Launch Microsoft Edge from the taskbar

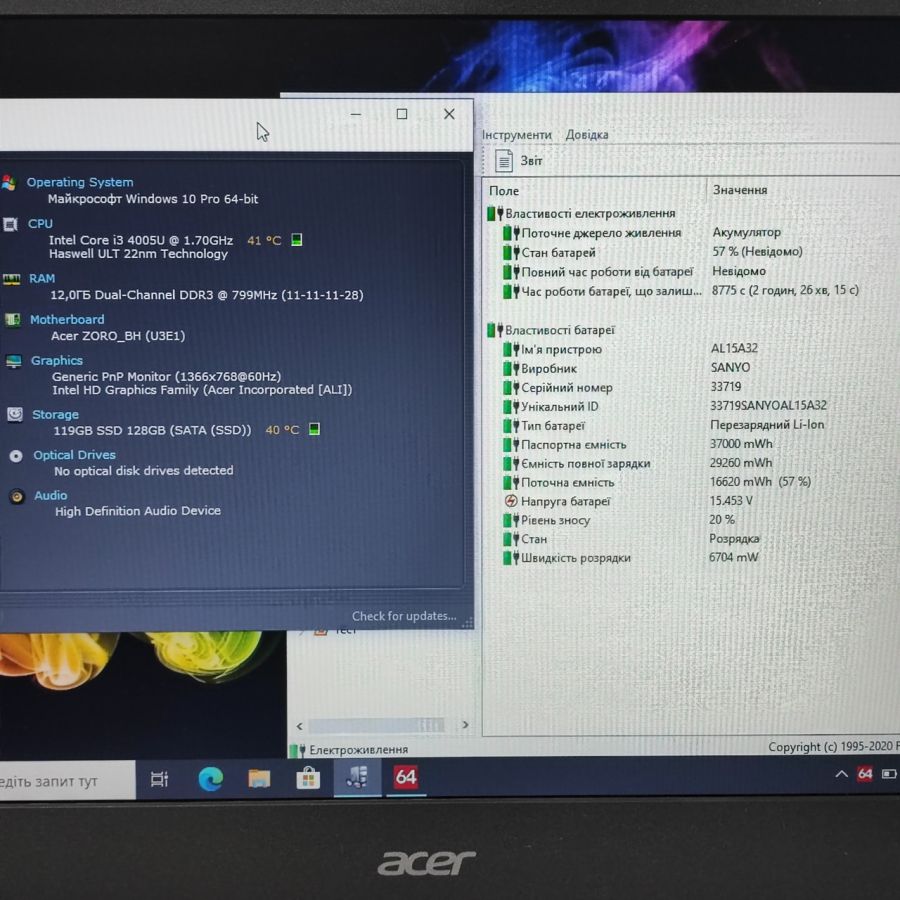(211, 779)
